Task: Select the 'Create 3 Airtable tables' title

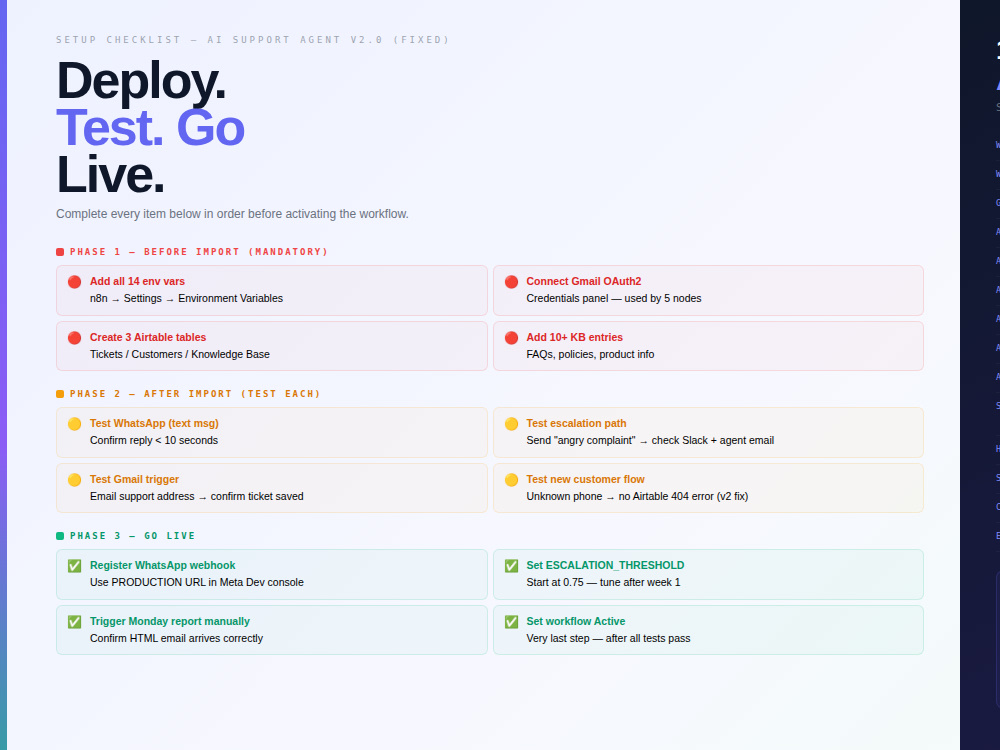Action: [x=148, y=337]
